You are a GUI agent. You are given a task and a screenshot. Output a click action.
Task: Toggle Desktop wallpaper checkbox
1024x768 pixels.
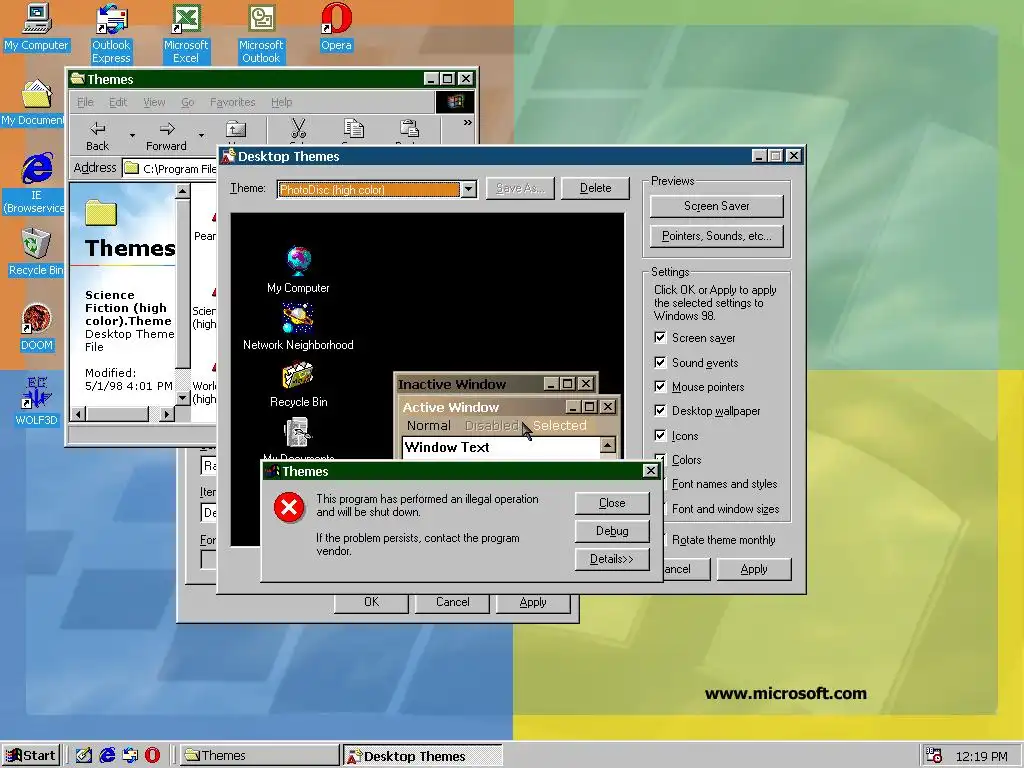pyautogui.click(x=660, y=411)
